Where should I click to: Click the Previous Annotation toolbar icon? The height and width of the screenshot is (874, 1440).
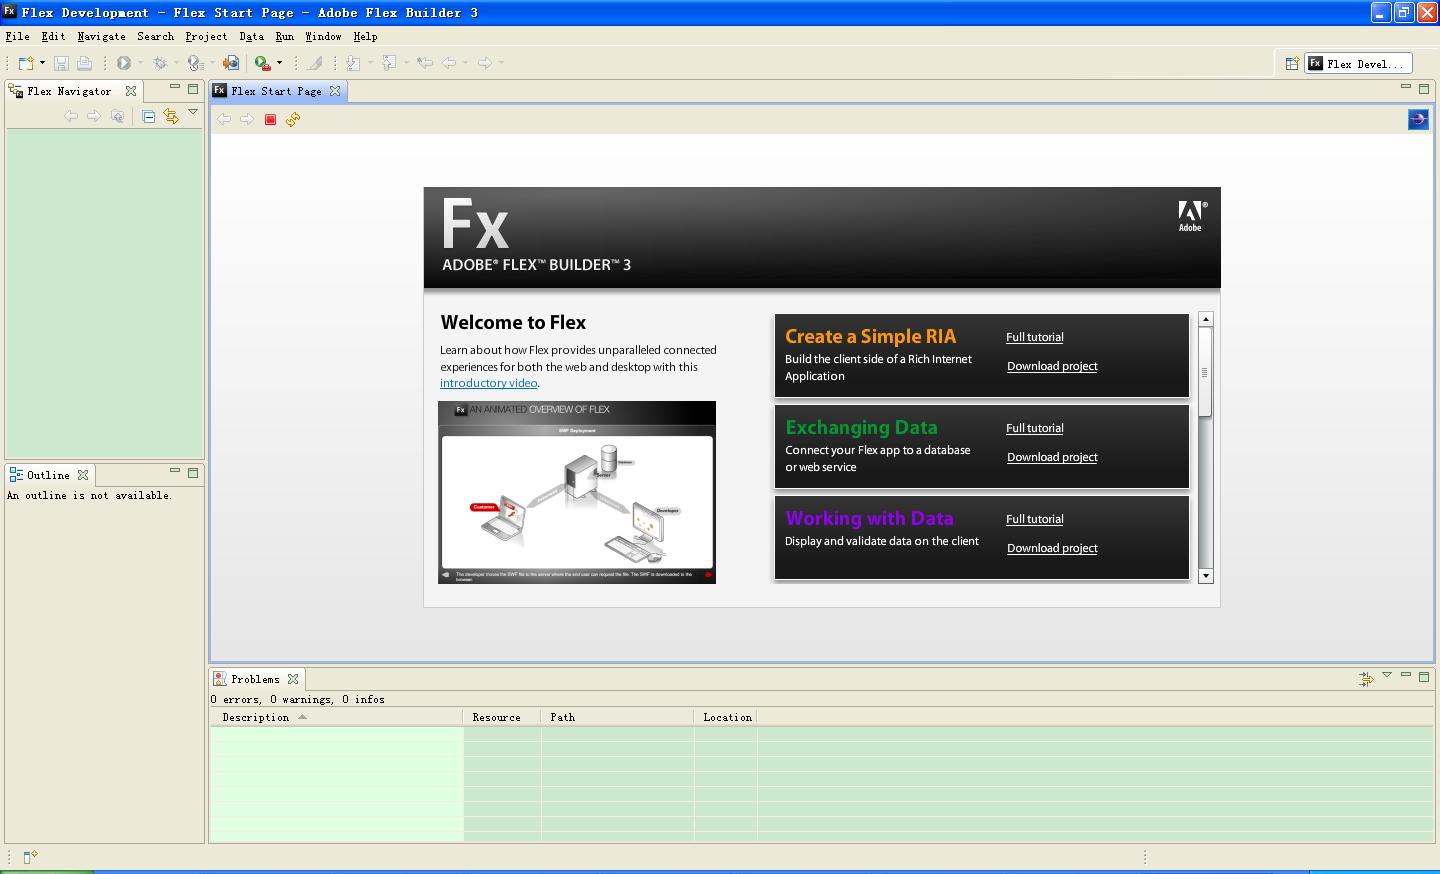click(x=390, y=63)
